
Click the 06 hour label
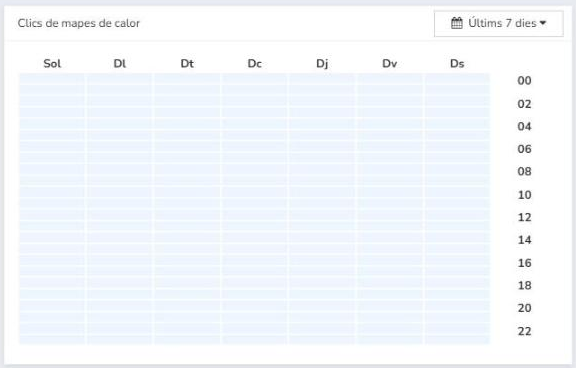[524, 149]
